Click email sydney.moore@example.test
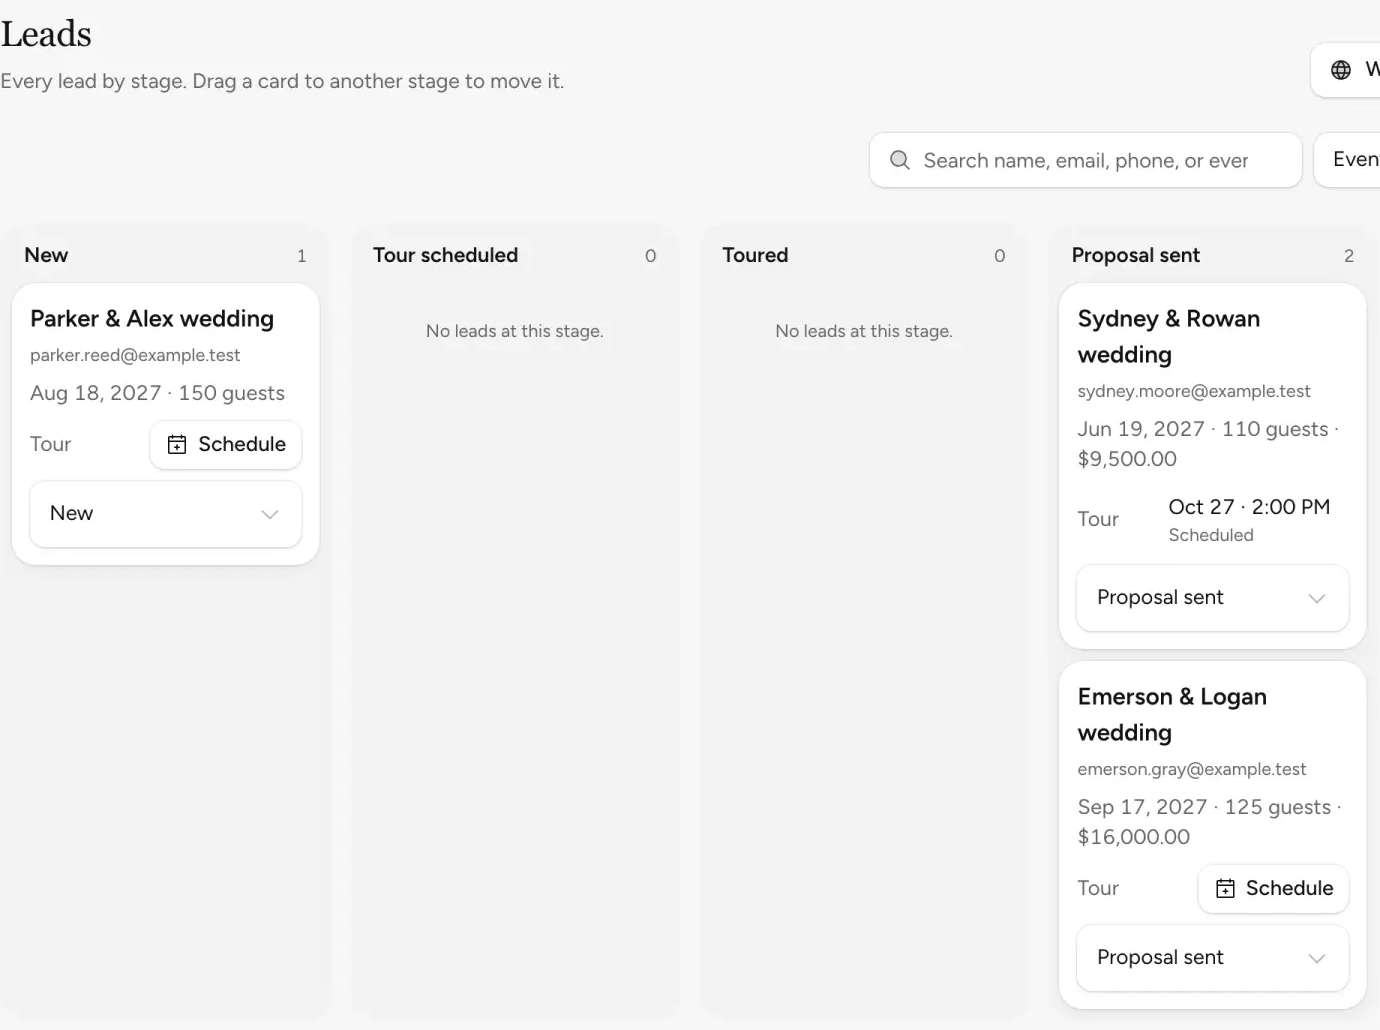1380x1030 pixels. pos(1194,392)
